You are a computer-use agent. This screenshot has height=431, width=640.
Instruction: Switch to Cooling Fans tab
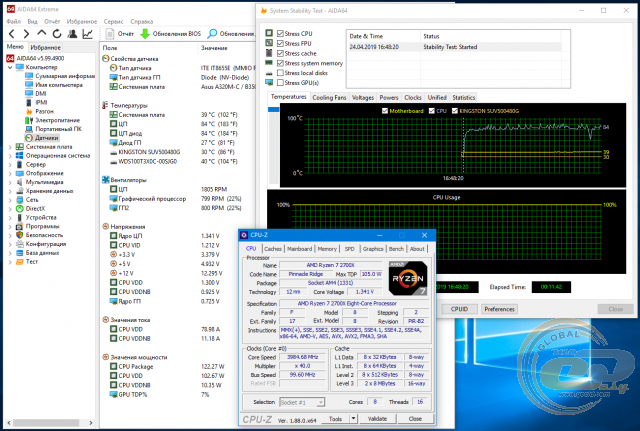coord(329,98)
